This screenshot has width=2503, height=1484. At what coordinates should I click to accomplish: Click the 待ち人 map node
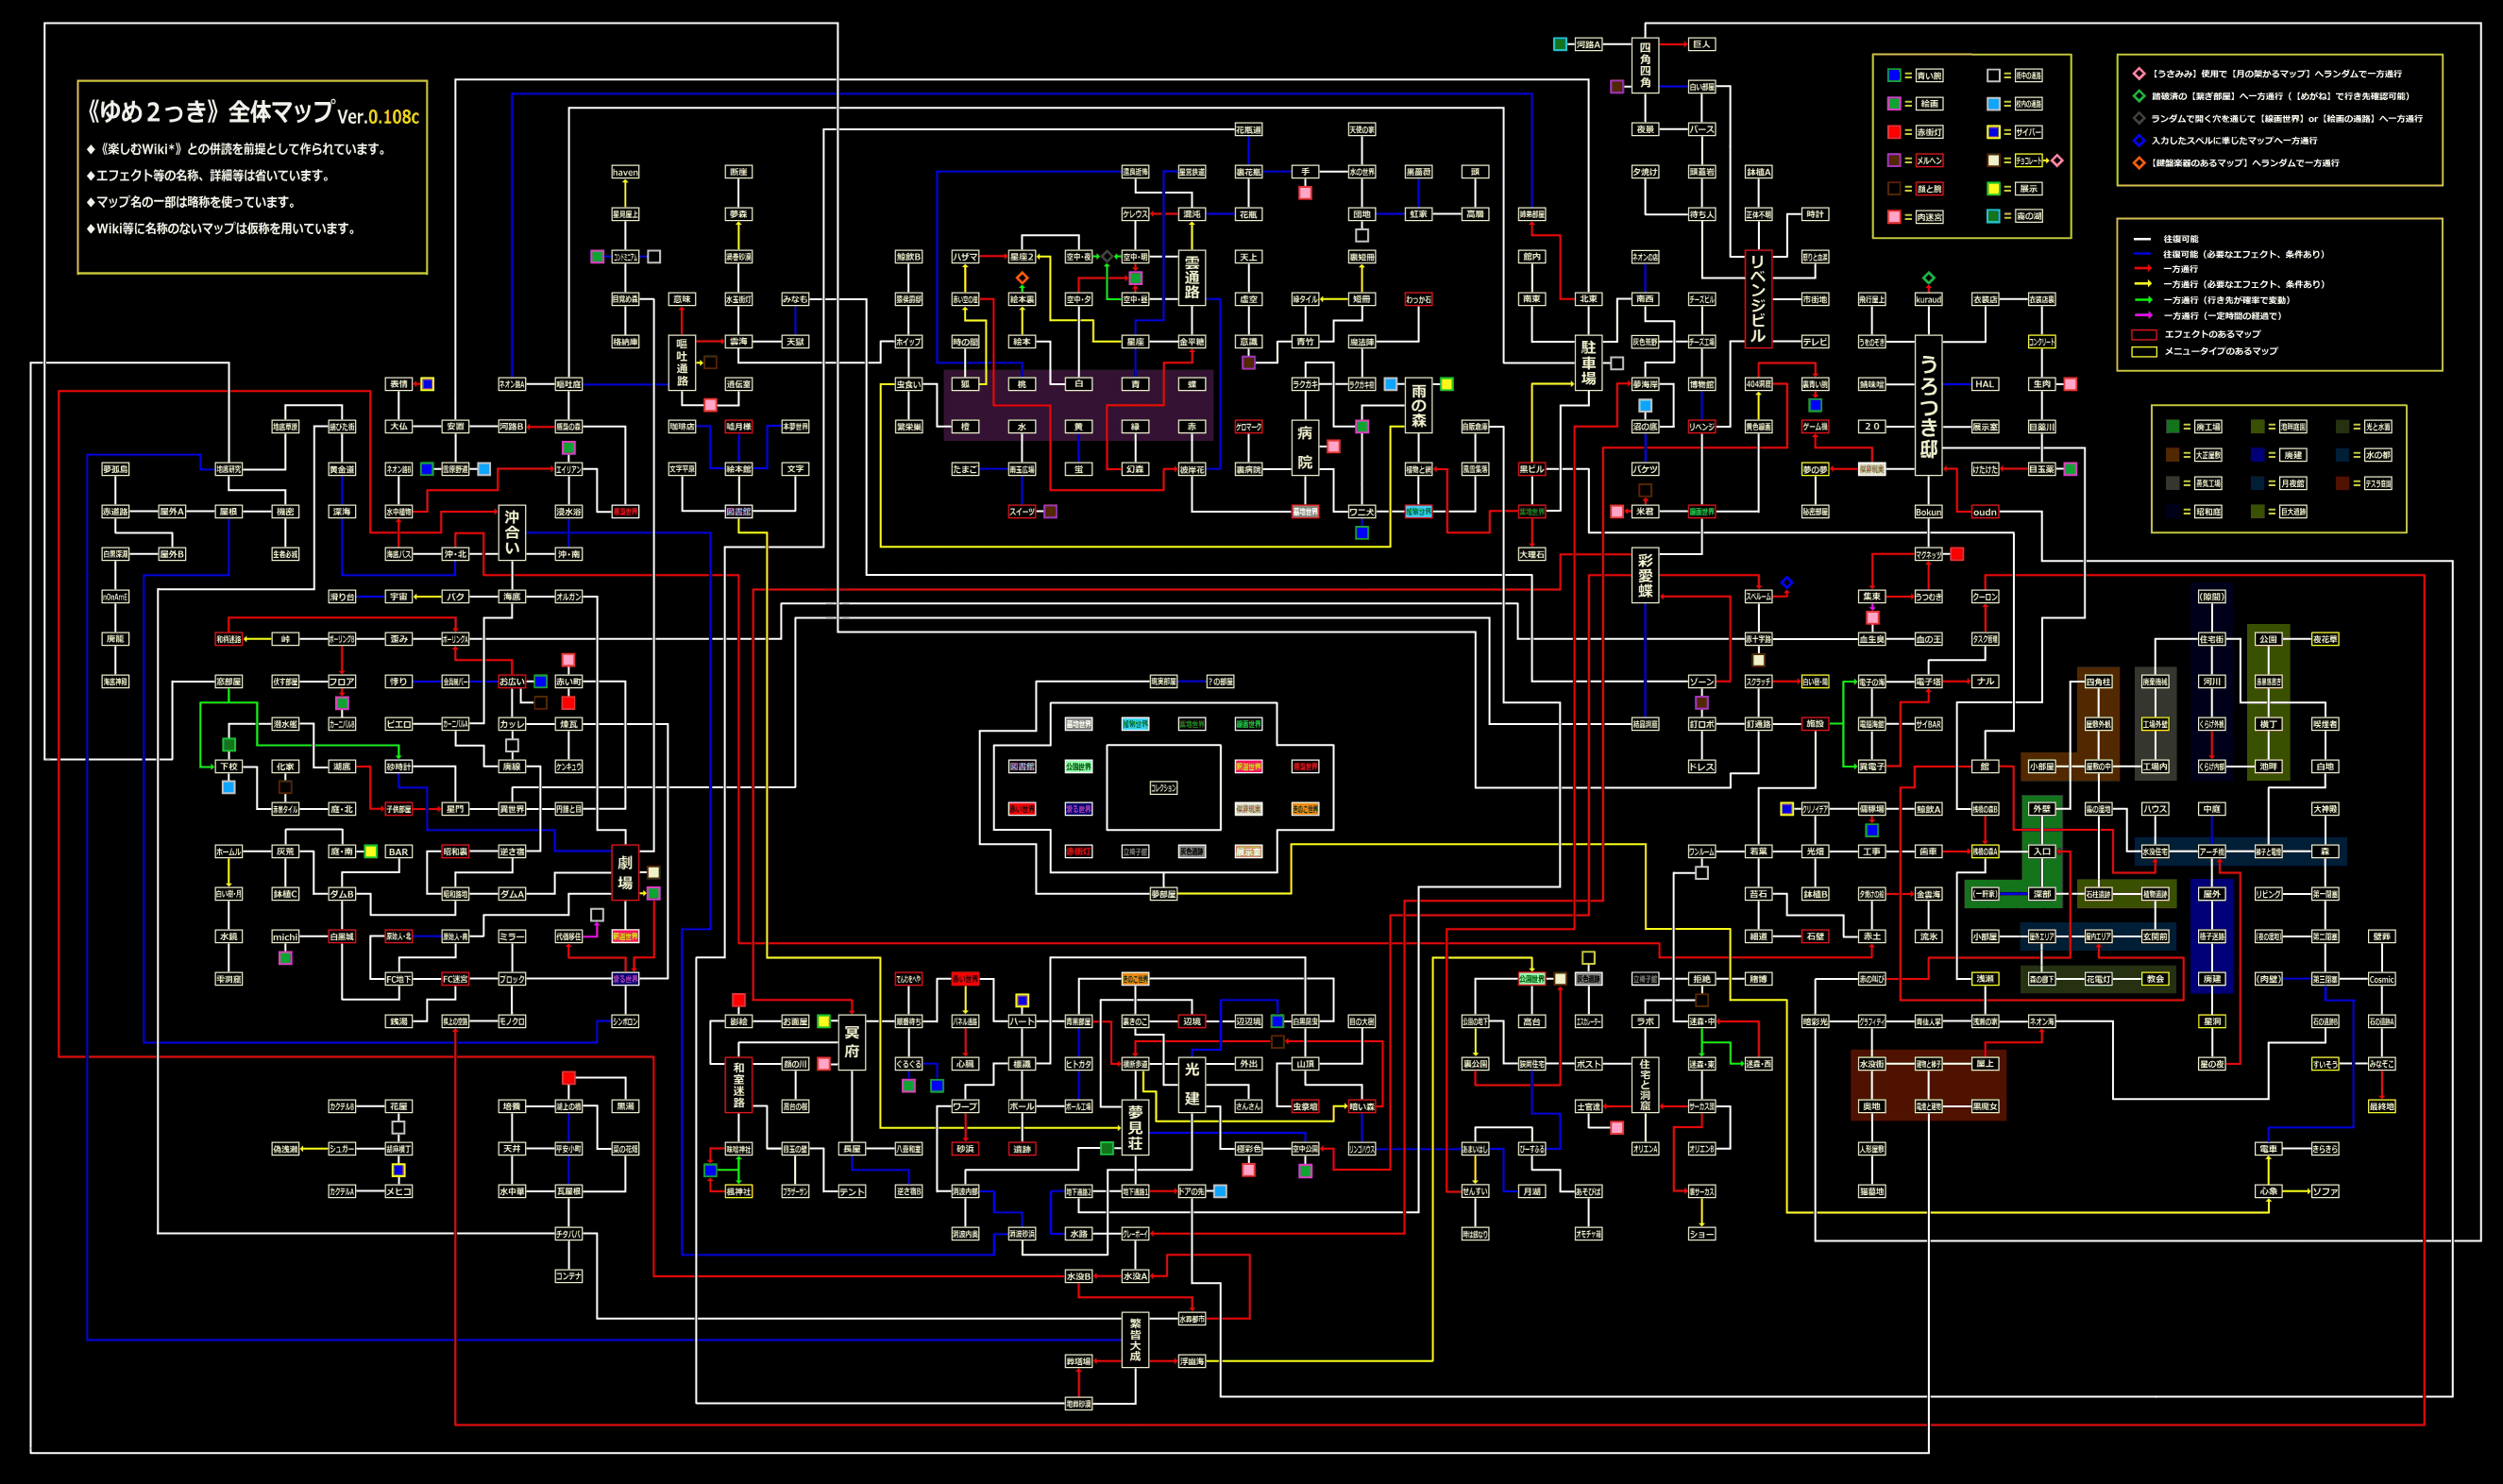click(1702, 214)
